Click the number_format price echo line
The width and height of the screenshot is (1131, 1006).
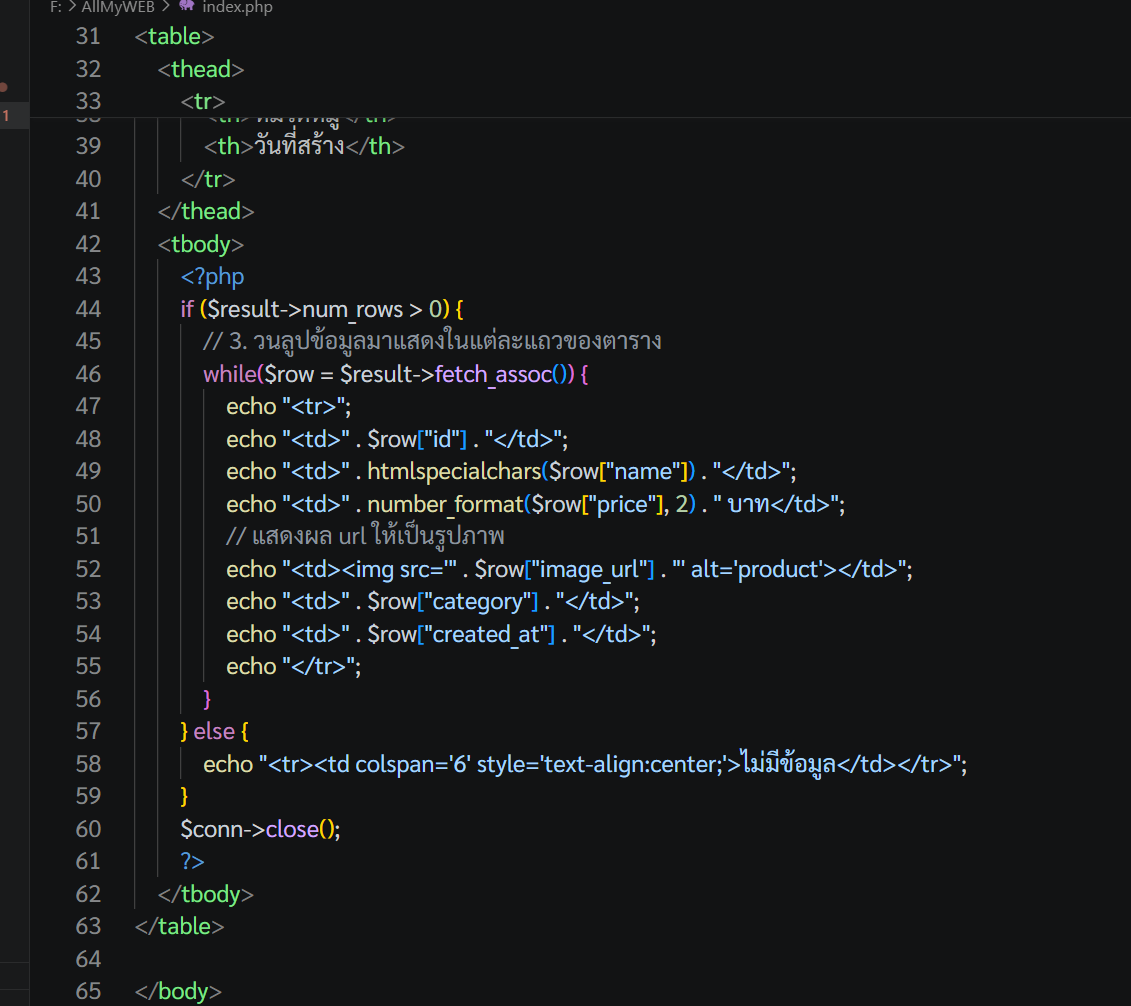(x=535, y=504)
